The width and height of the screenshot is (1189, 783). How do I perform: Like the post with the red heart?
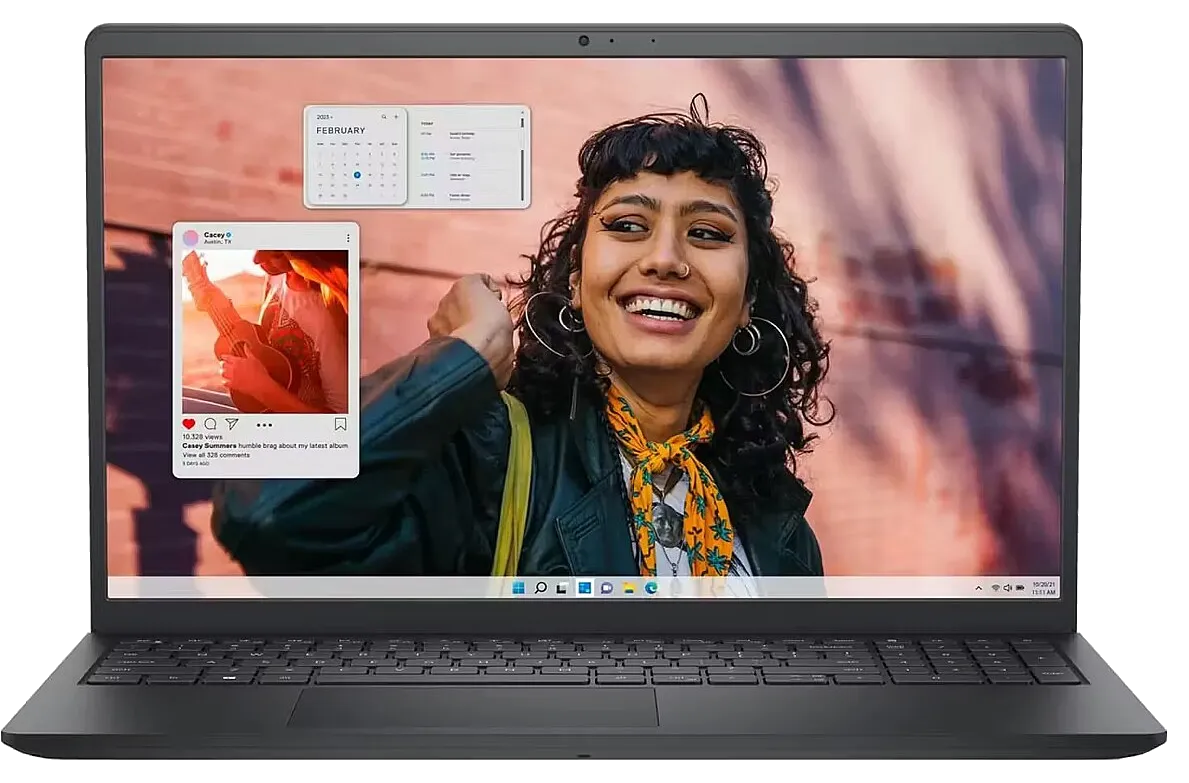point(189,424)
